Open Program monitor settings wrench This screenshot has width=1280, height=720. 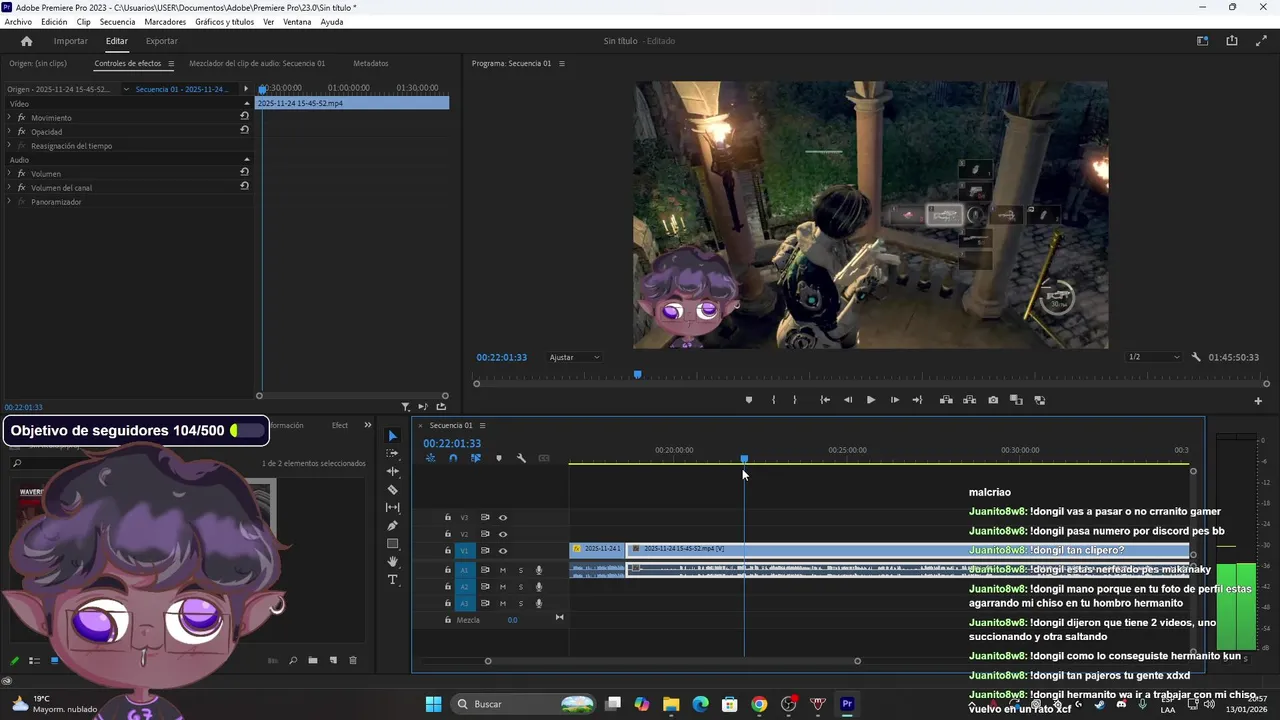pos(1196,357)
